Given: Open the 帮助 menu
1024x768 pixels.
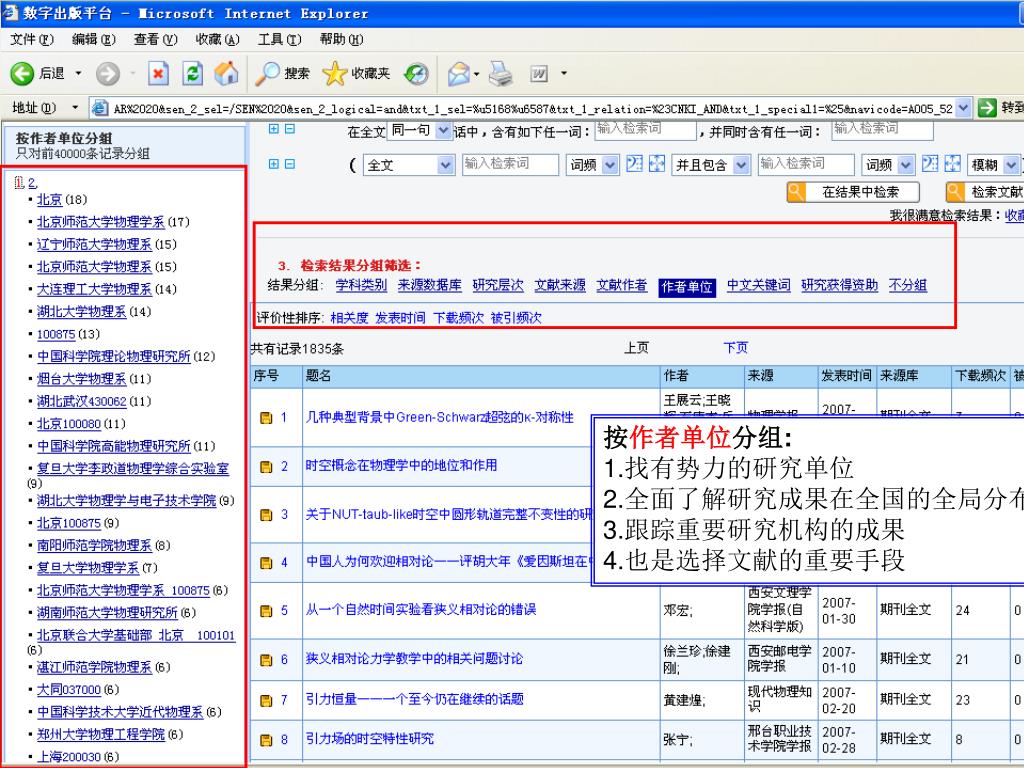Looking at the screenshot, I should (x=341, y=40).
